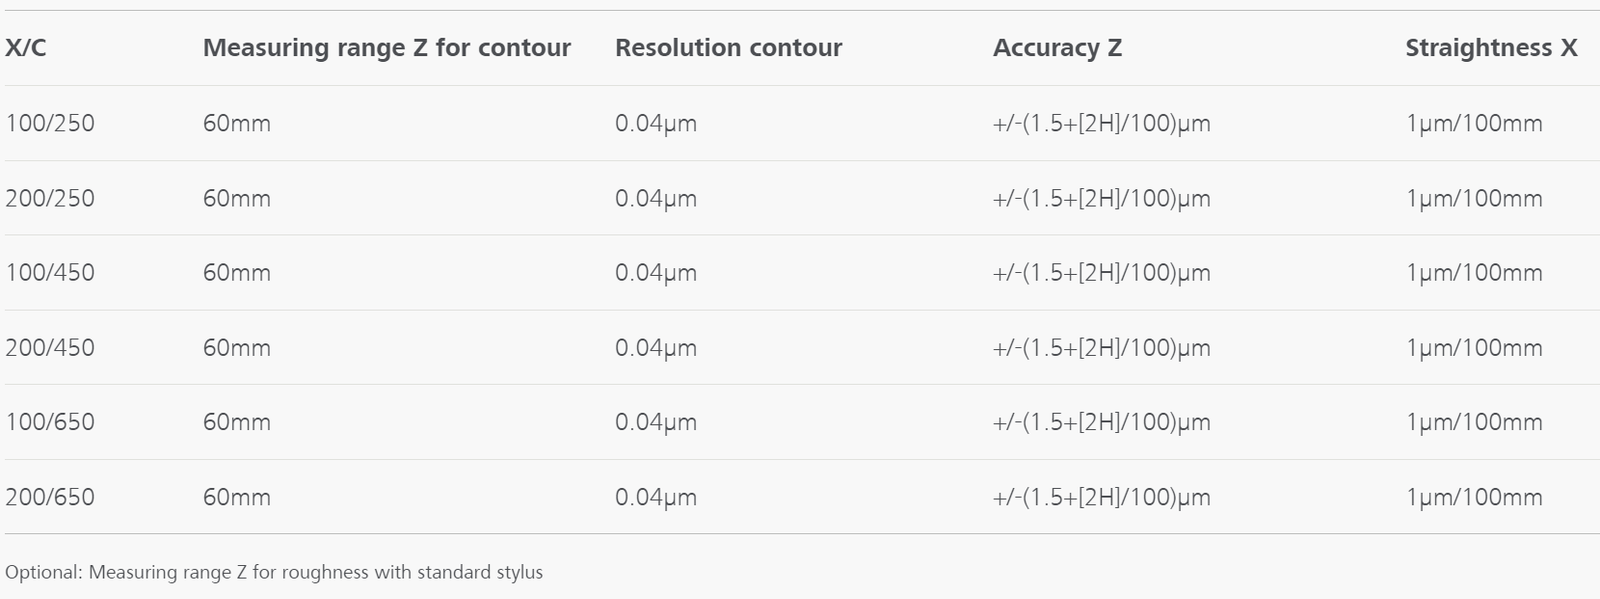This screenshot has width=1600, height=599.
Task: Click the 60mm value in the 100/650 row
Action: pos(237,422)
